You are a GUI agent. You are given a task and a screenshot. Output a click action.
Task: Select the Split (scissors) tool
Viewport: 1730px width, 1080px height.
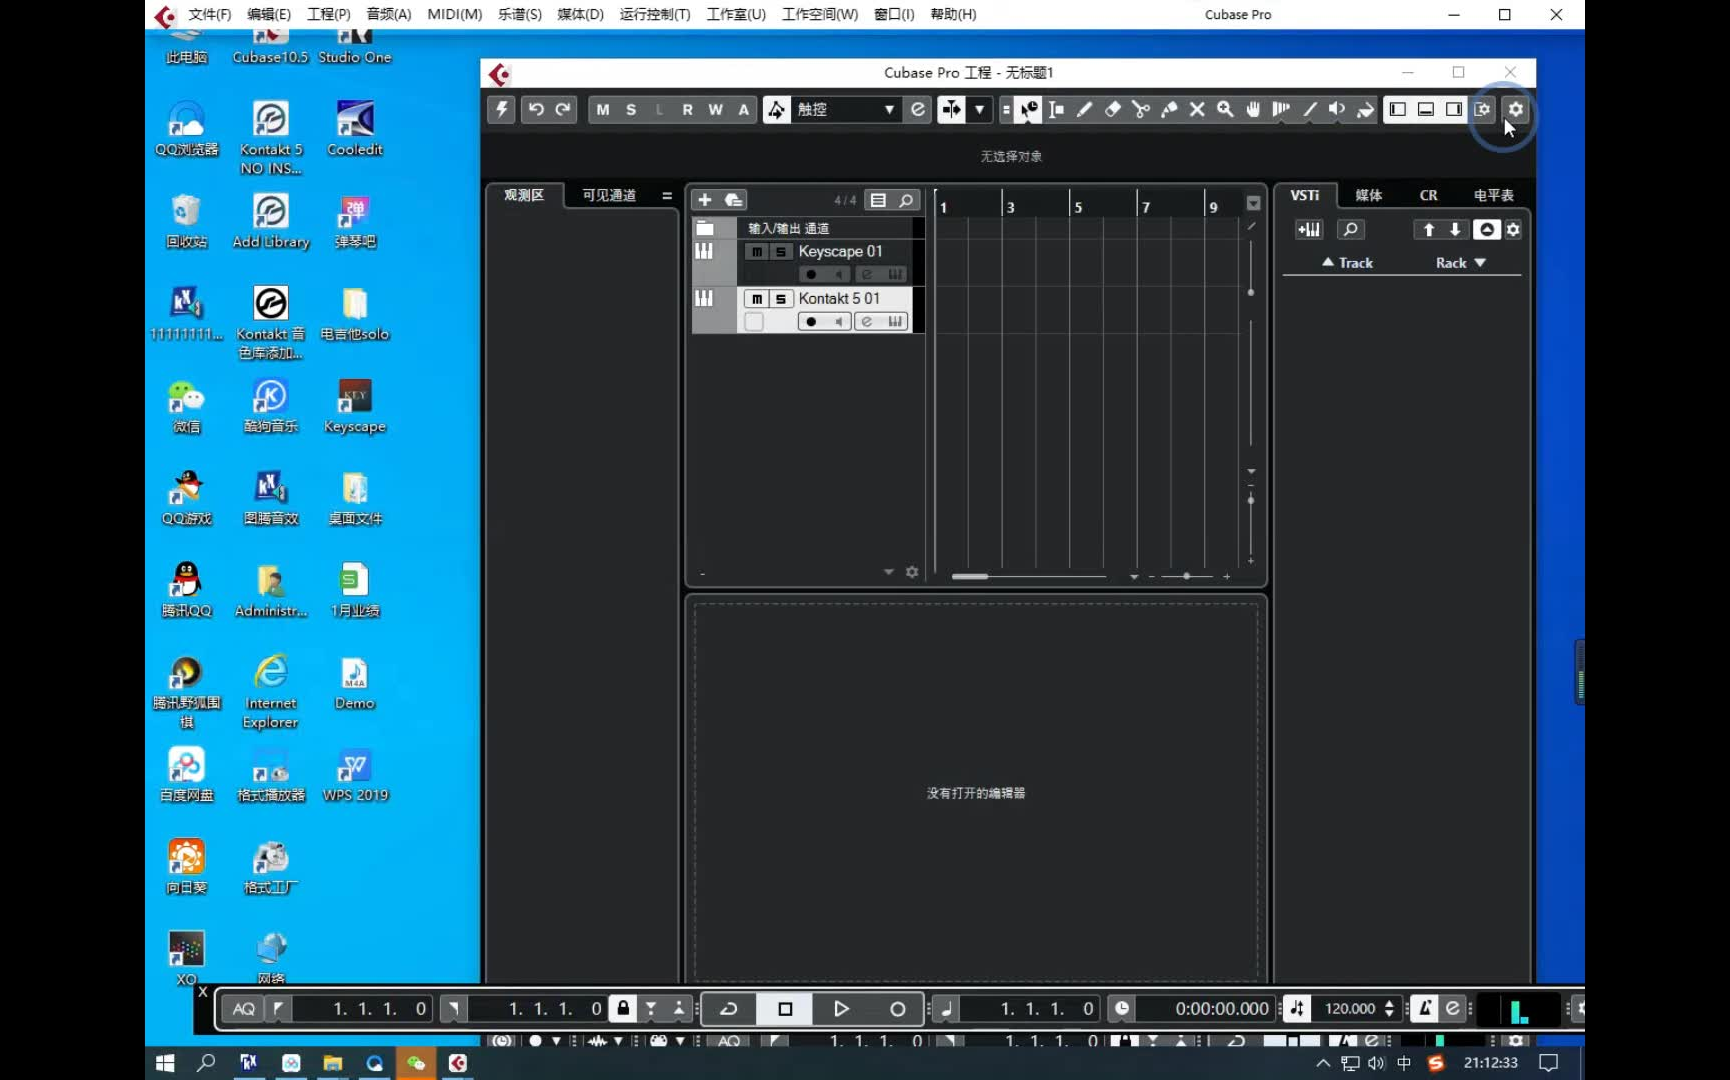point(1142,110)
